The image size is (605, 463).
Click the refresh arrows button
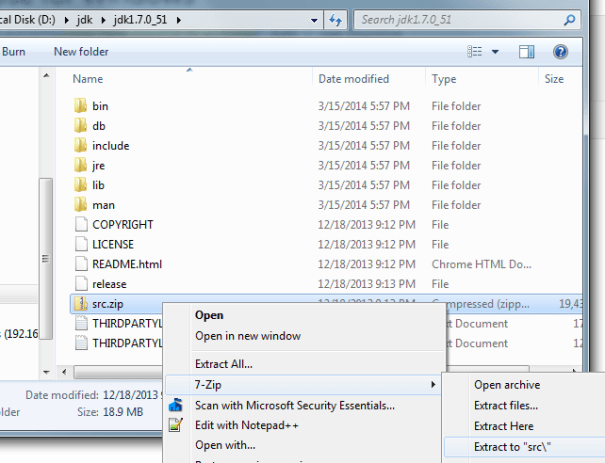[x=335, y=20]
